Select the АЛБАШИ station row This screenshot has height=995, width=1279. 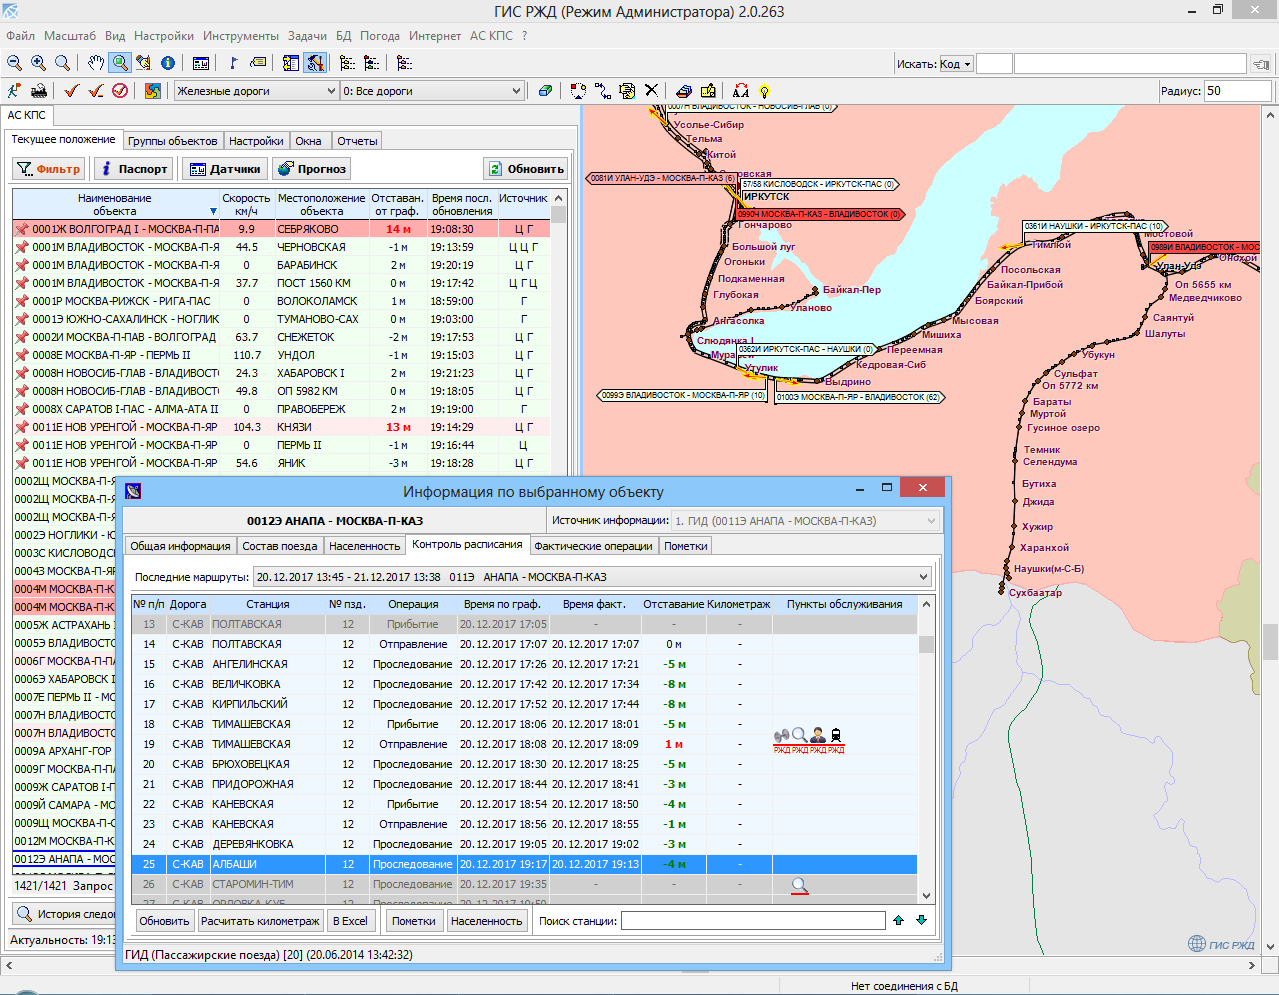pyautogui.click(x=524, y=864)
